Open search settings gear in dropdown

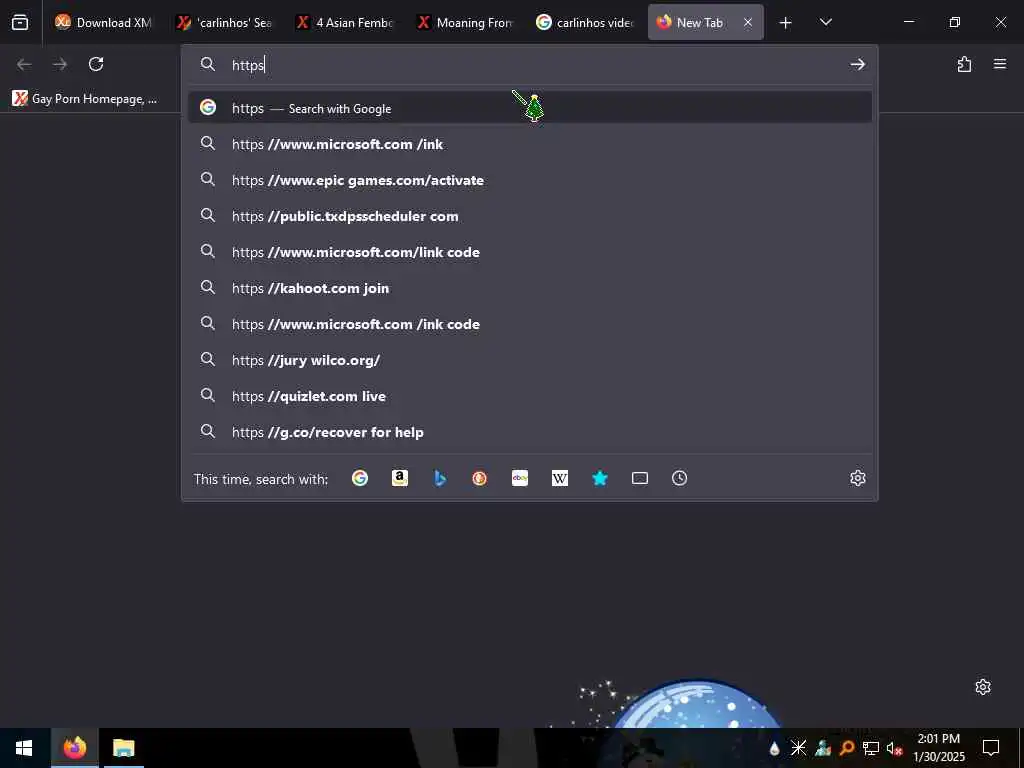click(x=857, y=478)
